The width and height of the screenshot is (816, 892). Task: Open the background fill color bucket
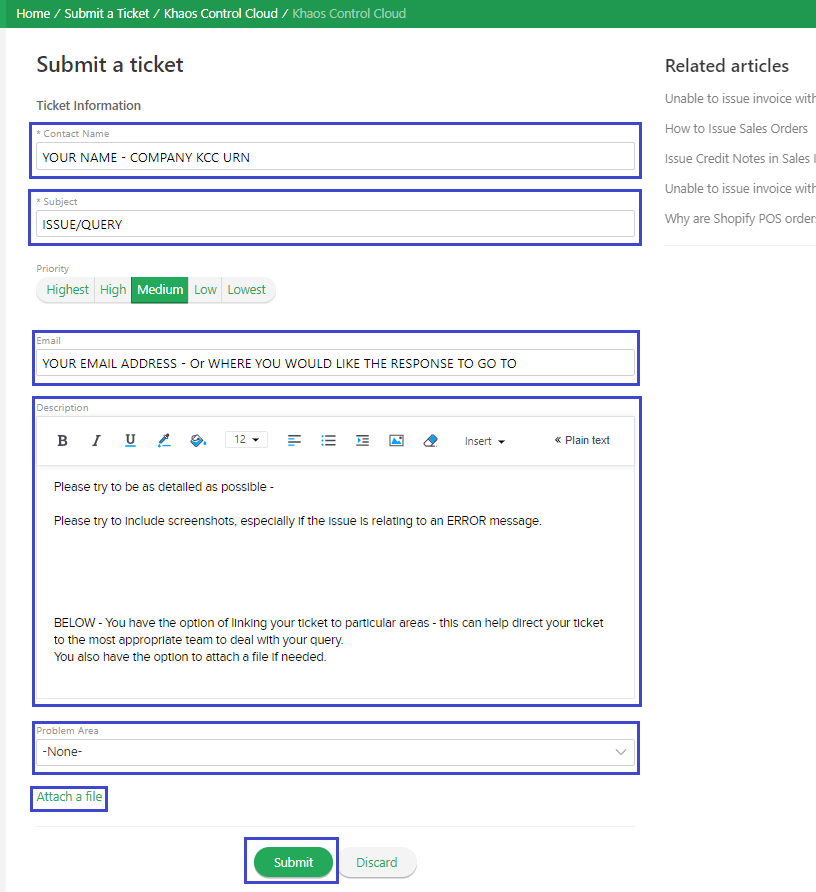click(198, 441)
